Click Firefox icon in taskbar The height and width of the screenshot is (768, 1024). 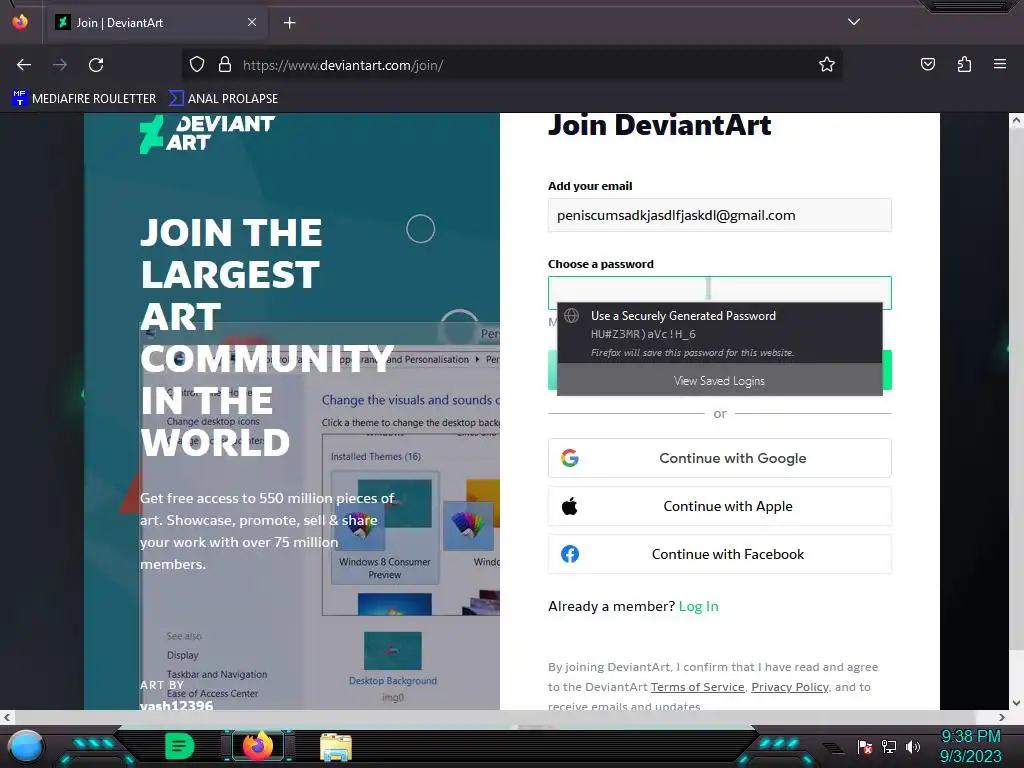257,746
